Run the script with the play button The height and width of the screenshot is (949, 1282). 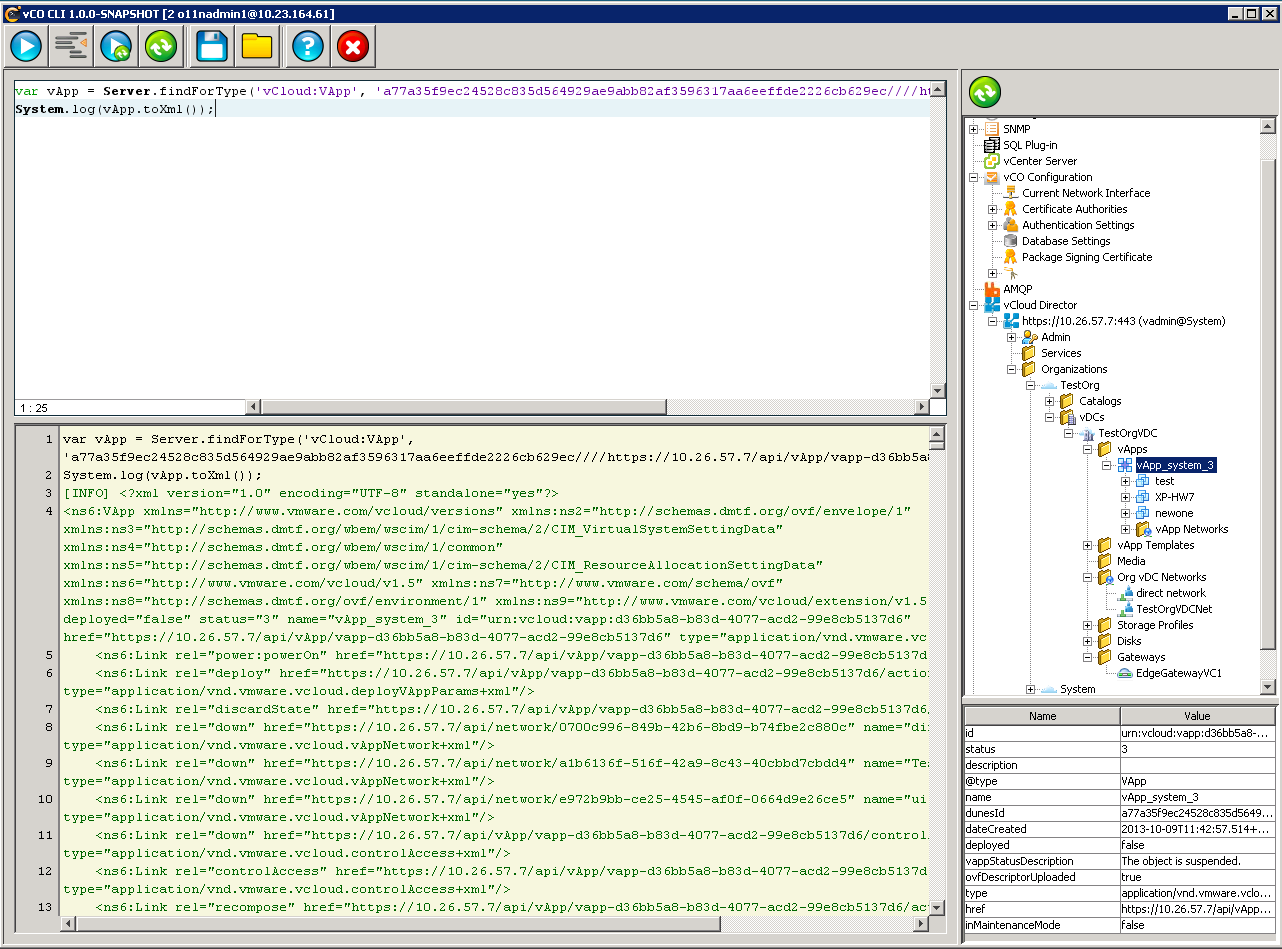click(x=25, y=45)
